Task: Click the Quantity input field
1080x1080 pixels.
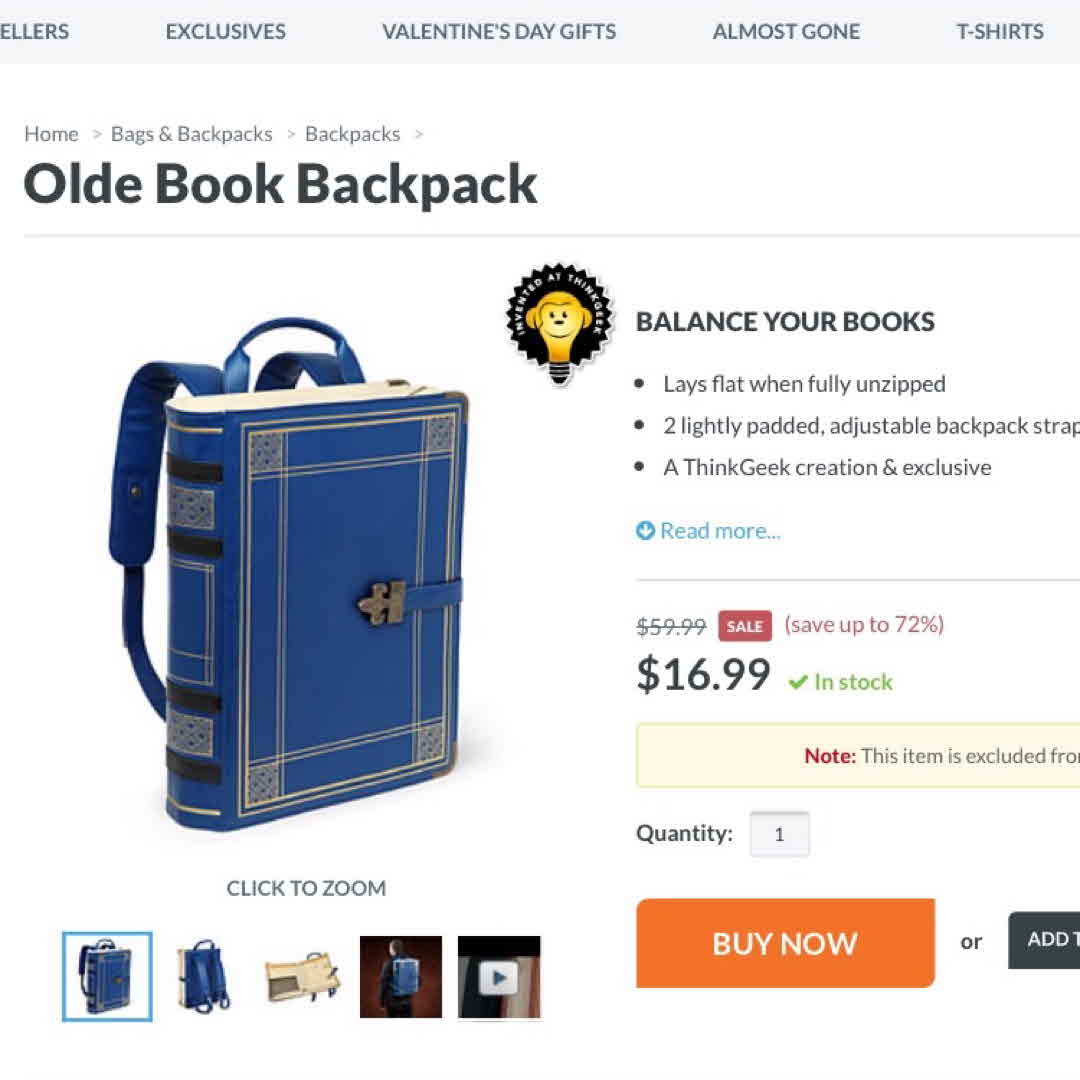Action: click(779, 834)
